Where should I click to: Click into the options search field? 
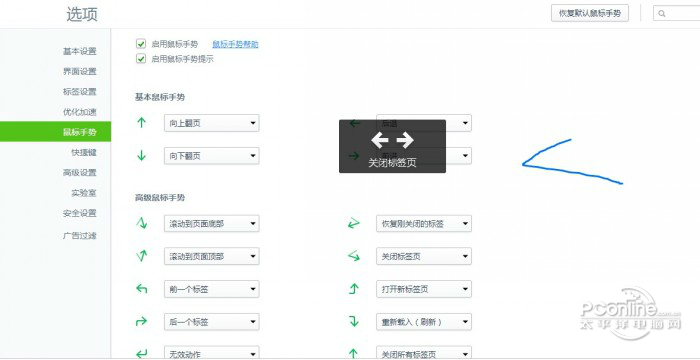click(676, 13)
